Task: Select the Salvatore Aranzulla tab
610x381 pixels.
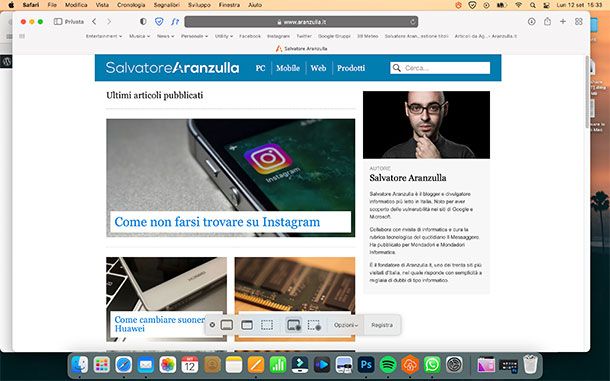Action: point(301,49)
